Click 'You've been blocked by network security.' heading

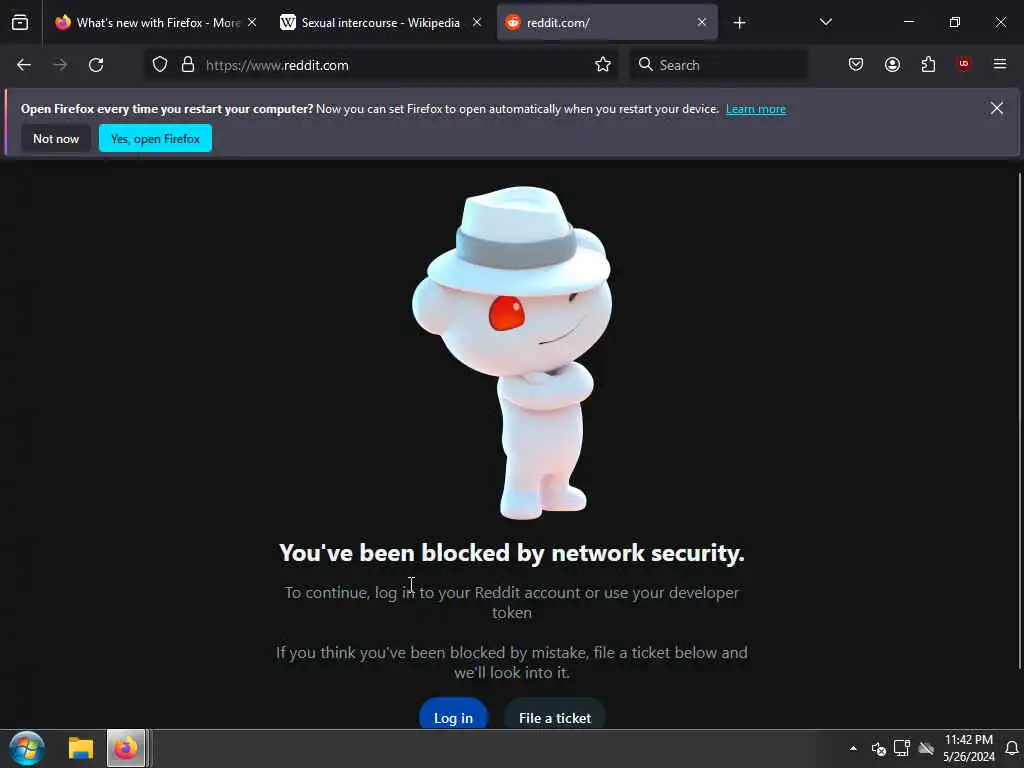512,553
